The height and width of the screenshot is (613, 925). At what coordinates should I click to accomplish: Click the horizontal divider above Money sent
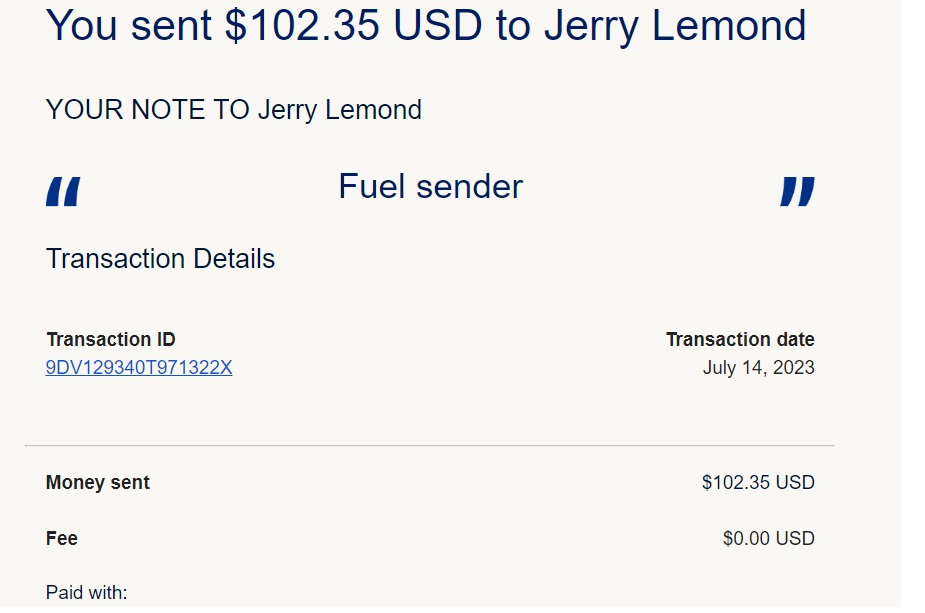click(x=430, y=445)
